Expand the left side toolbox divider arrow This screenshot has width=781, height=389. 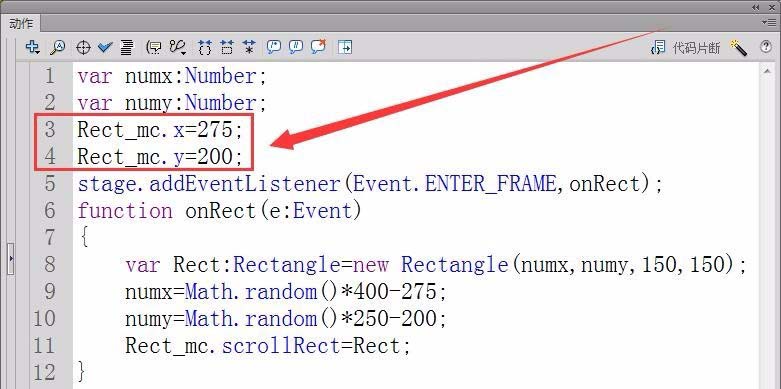11,259
